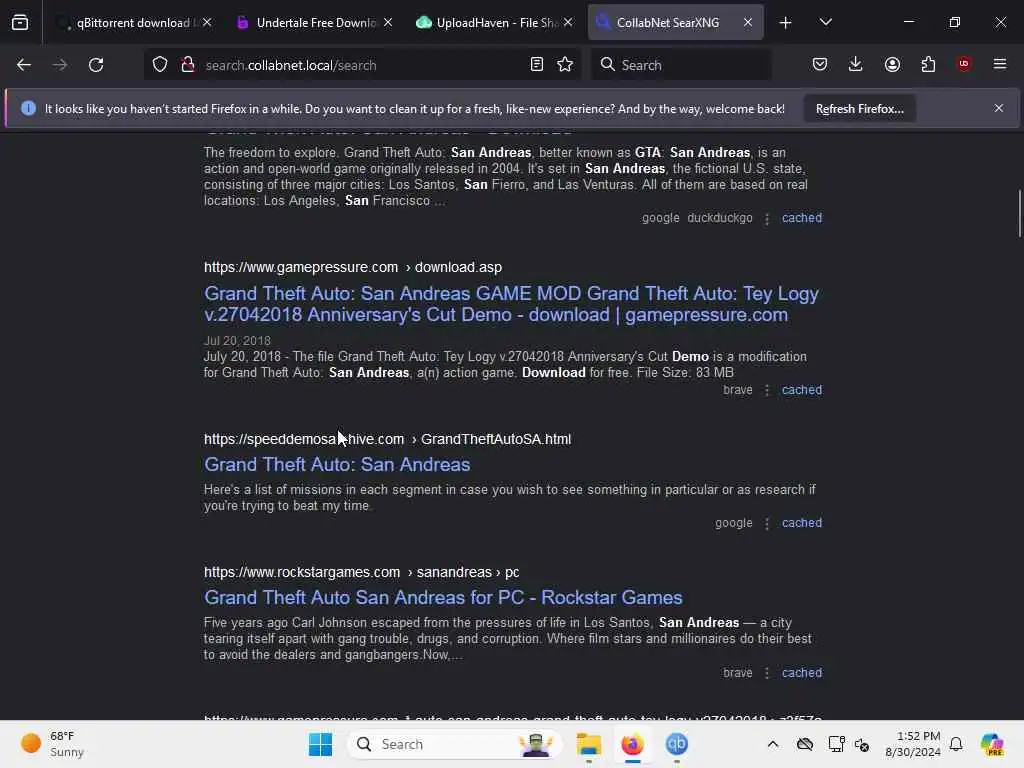
Task: Switch to qBittorrent download tab
Action: point(133,22)
